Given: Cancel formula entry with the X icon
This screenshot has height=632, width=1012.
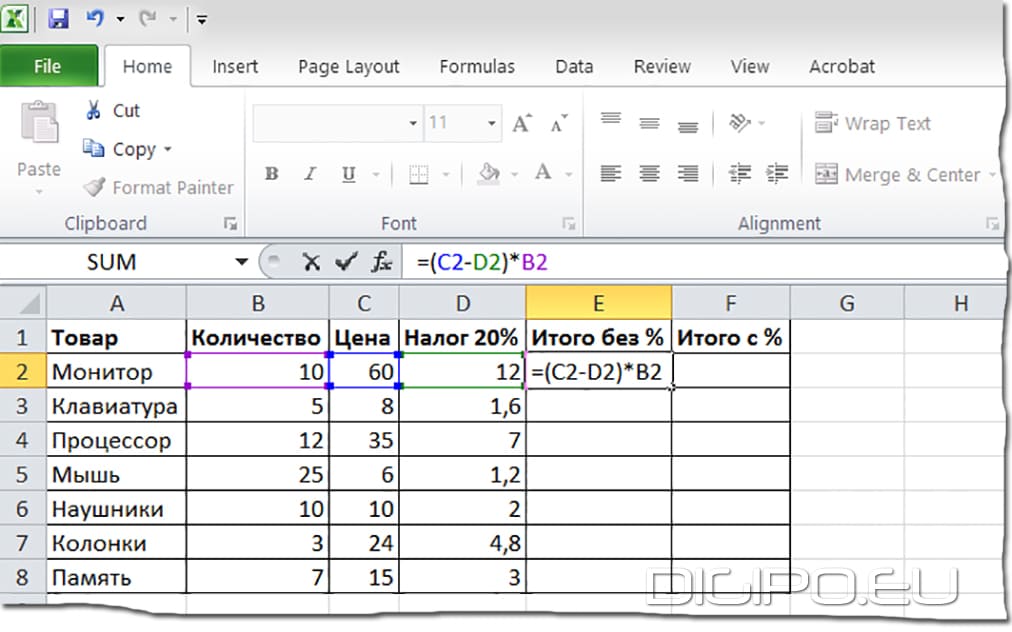Looking at the screenshot, I should pyautogui.click(x=312, y=262).
